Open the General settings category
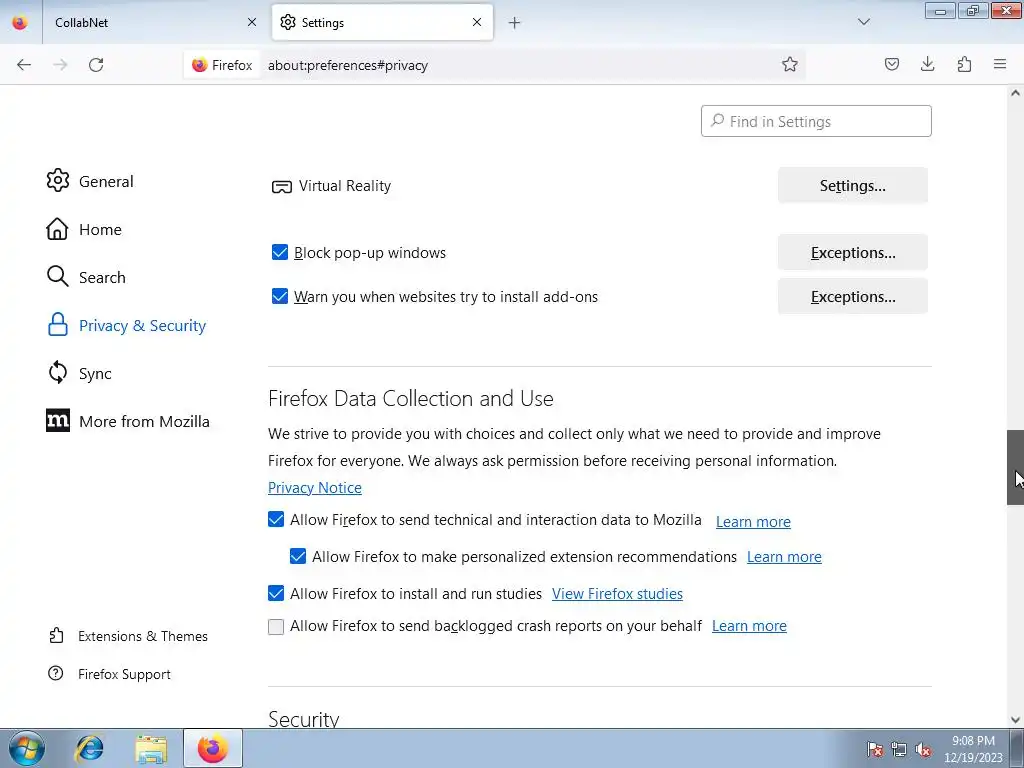1024x768 pixels. pyautogui.click(x=90, y=181)
